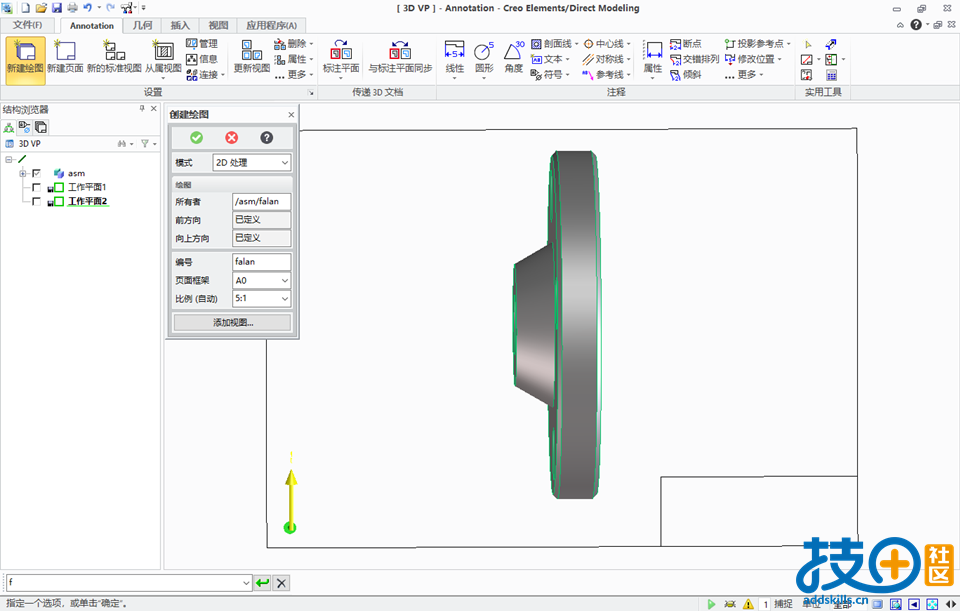The image size is (960, 611).
Task: Click the 标注平面 icon
Action: point(341,56)
